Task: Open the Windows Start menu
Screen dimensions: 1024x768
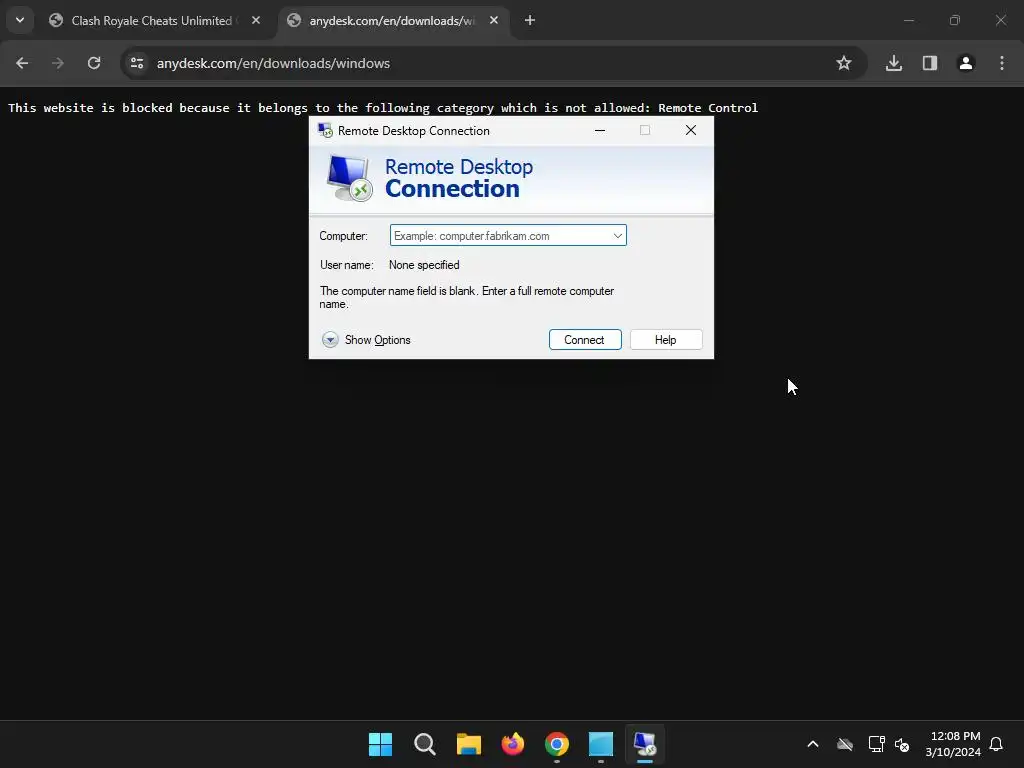Action: tap(380, 744)
